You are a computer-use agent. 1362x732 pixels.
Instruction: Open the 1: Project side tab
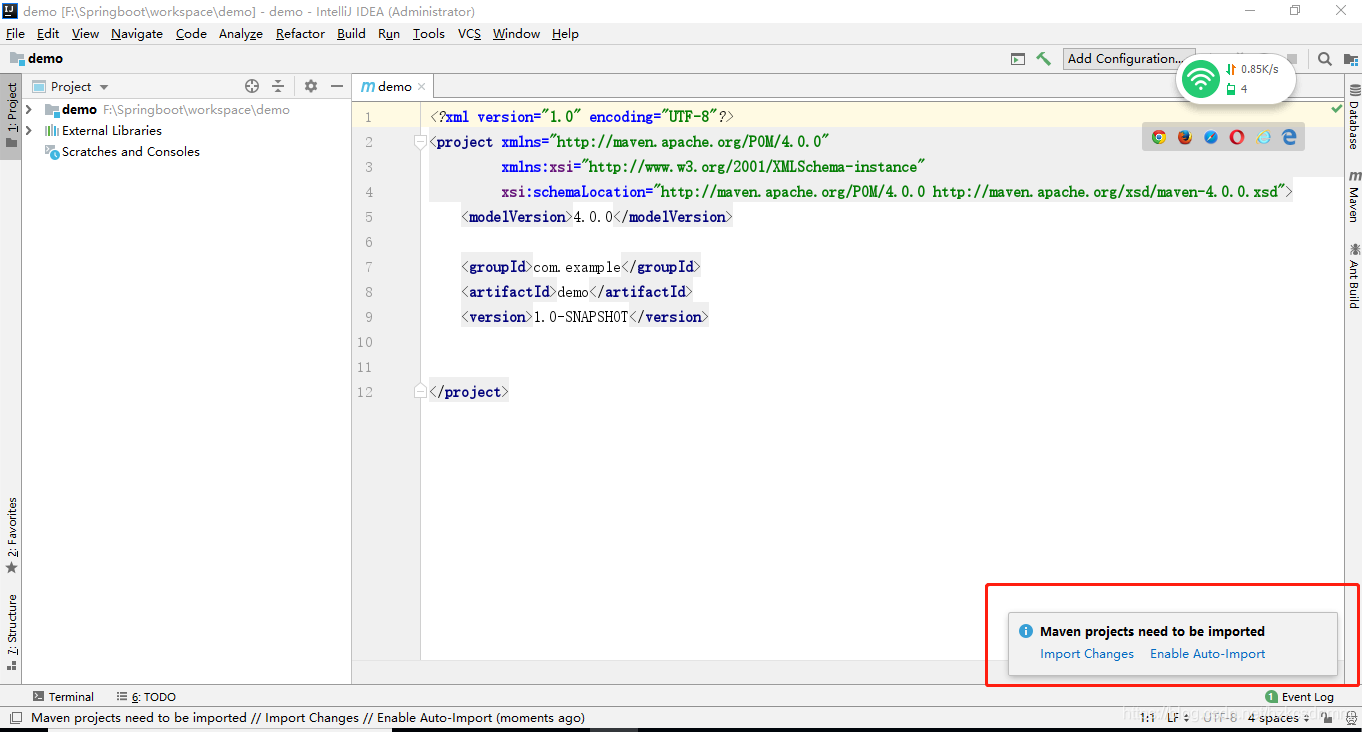coord(12,115)
